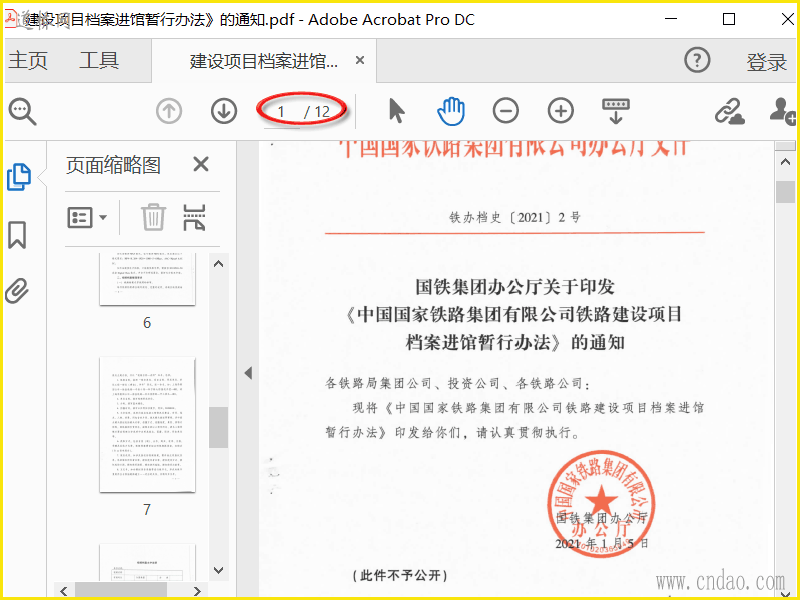
Task: Select the arrow selection tool
Action: click(396, 111)
